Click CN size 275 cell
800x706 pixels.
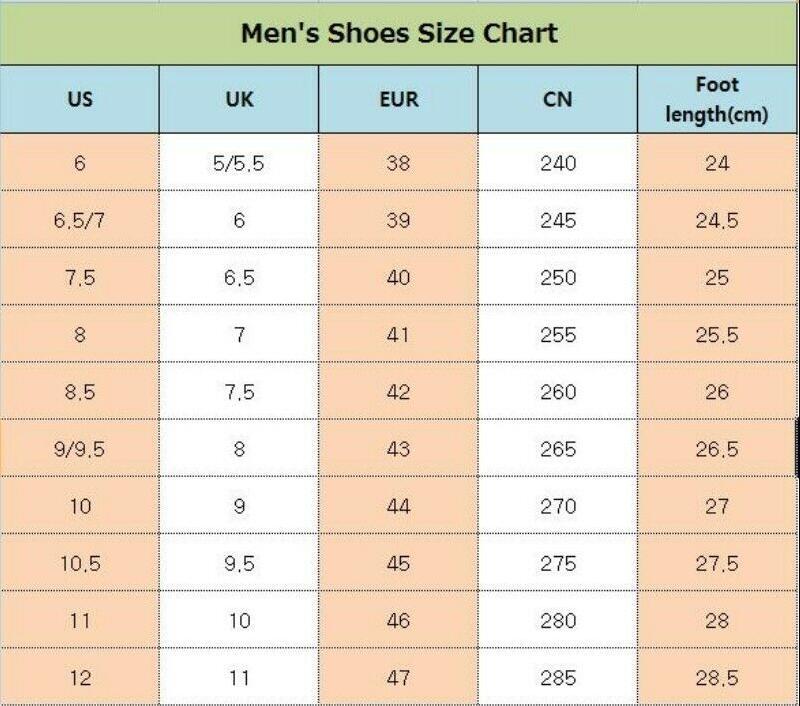tap(558, 563)
